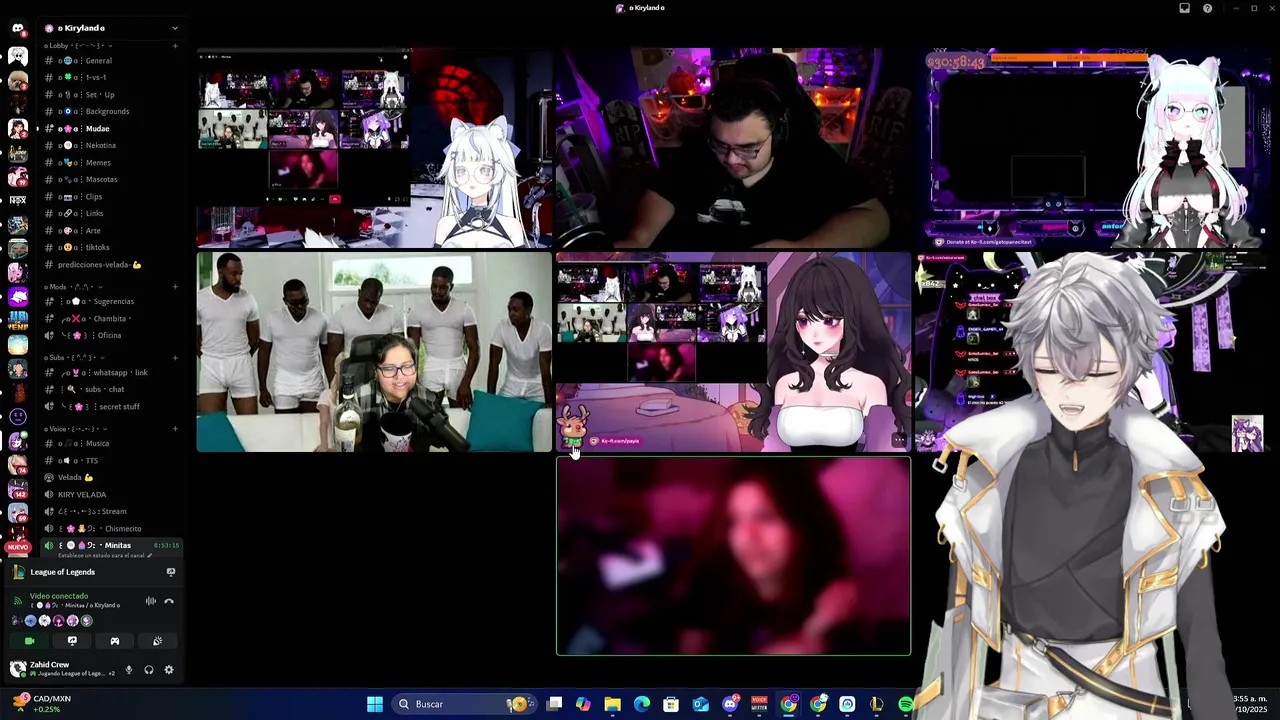Open the General text channel
Image resolution: width=1280 pixels, height=720 pixels.
point(111,61)
